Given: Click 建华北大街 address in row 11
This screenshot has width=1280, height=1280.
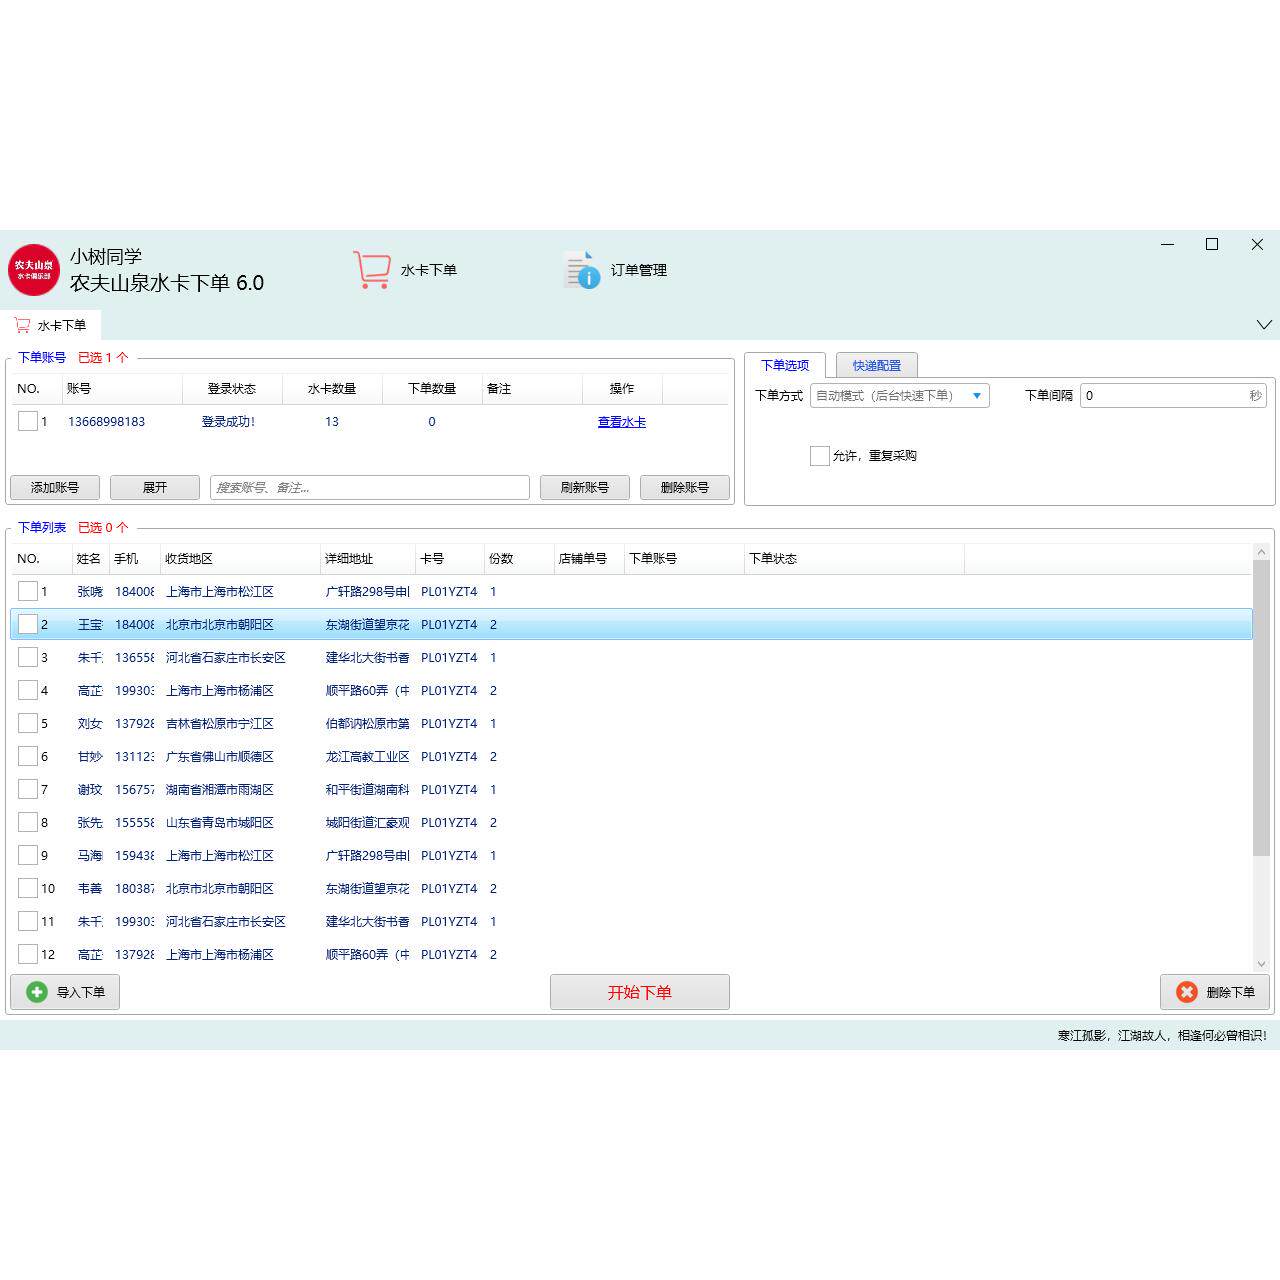Looking at the screenshot, I should tap(367, 922).
